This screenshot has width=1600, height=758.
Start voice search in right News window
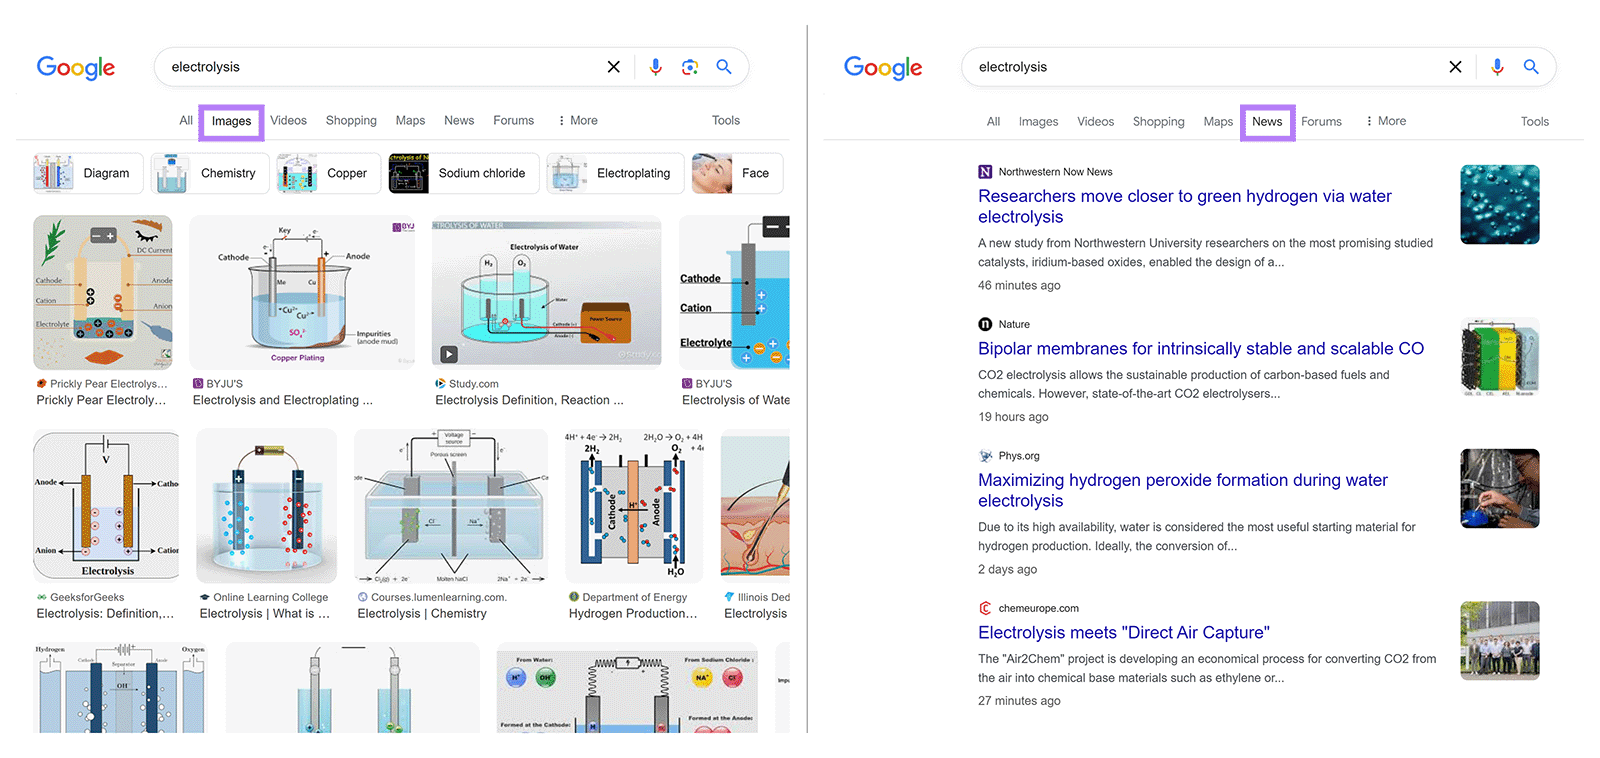[x=1497, y=67]
